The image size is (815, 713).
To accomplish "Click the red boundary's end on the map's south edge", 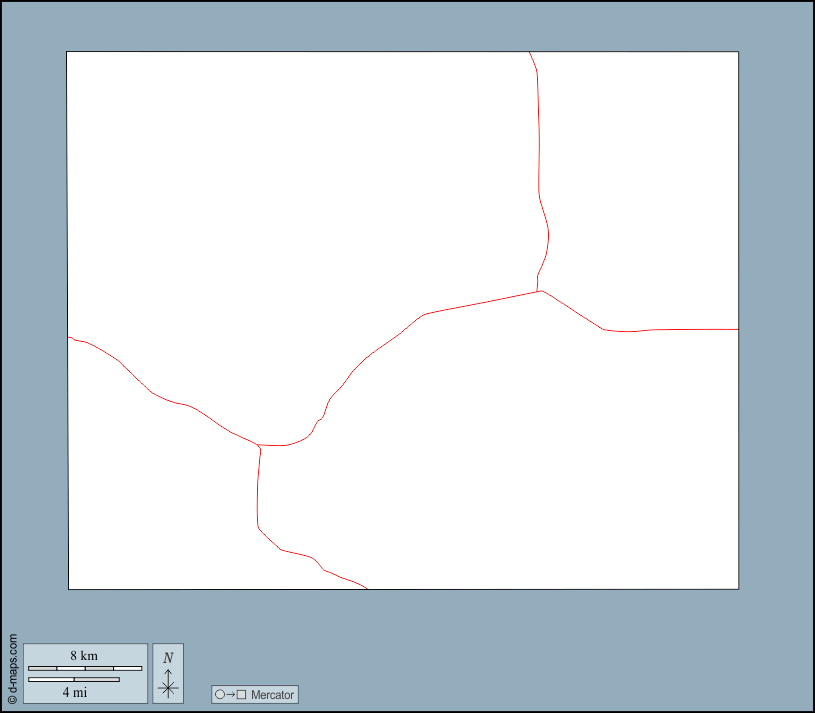I will tap(367, 589).
